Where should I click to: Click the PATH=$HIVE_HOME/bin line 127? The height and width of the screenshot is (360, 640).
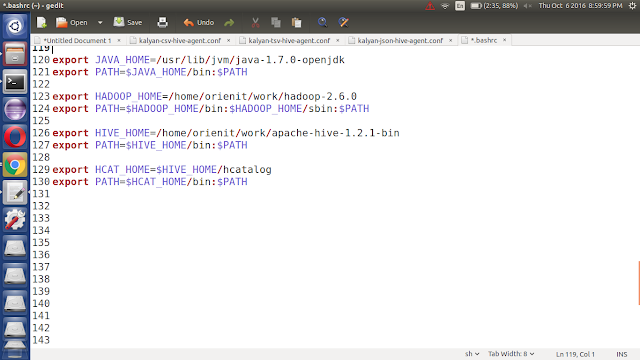point(150,145)
